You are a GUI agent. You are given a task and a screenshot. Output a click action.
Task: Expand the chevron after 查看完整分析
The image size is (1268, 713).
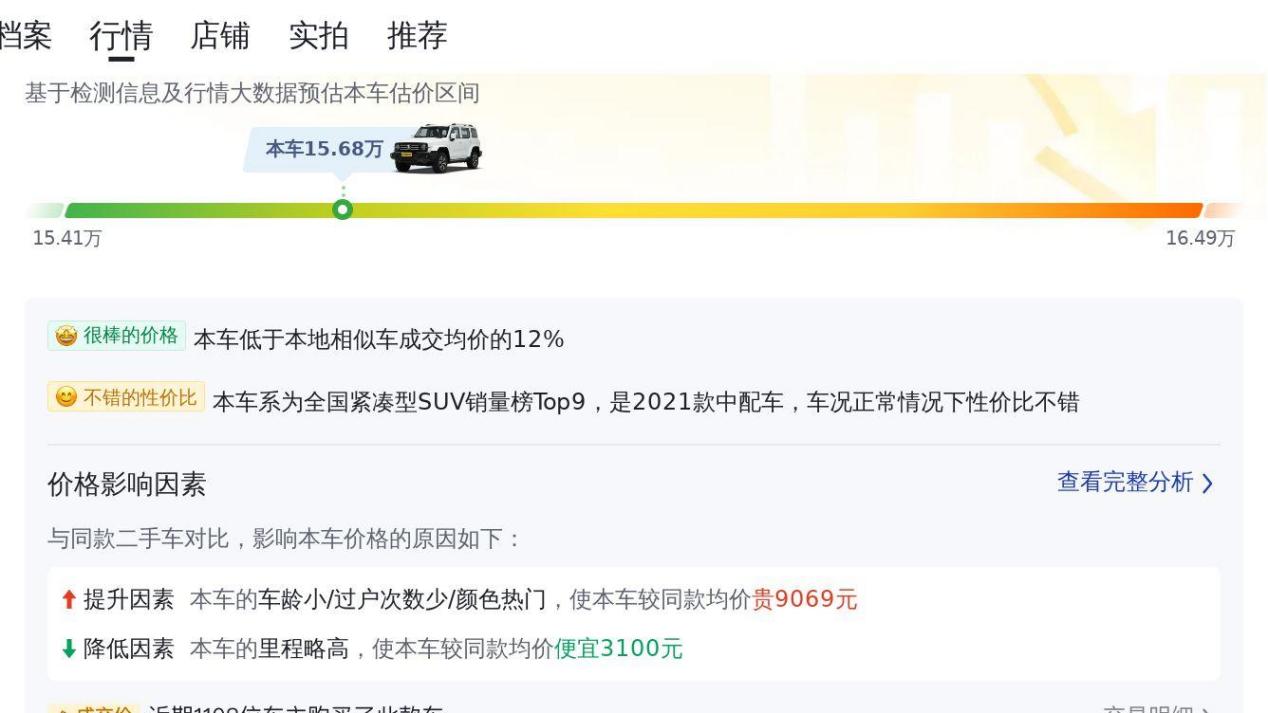point(1208,484)
